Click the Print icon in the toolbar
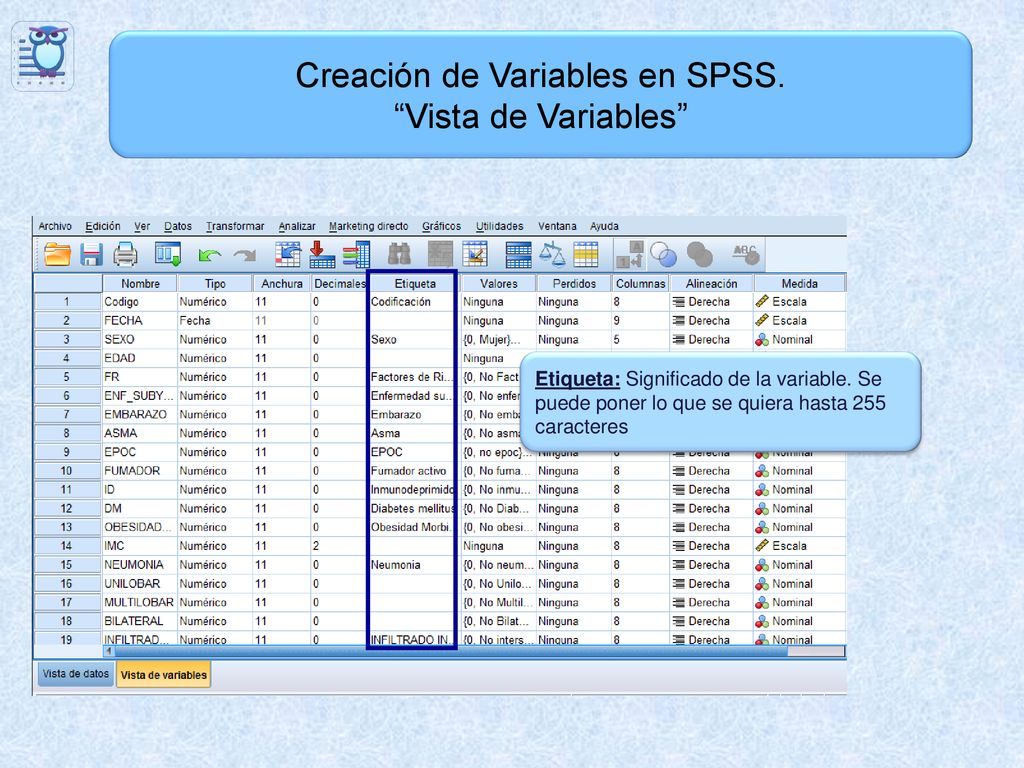 click(125, 255)
